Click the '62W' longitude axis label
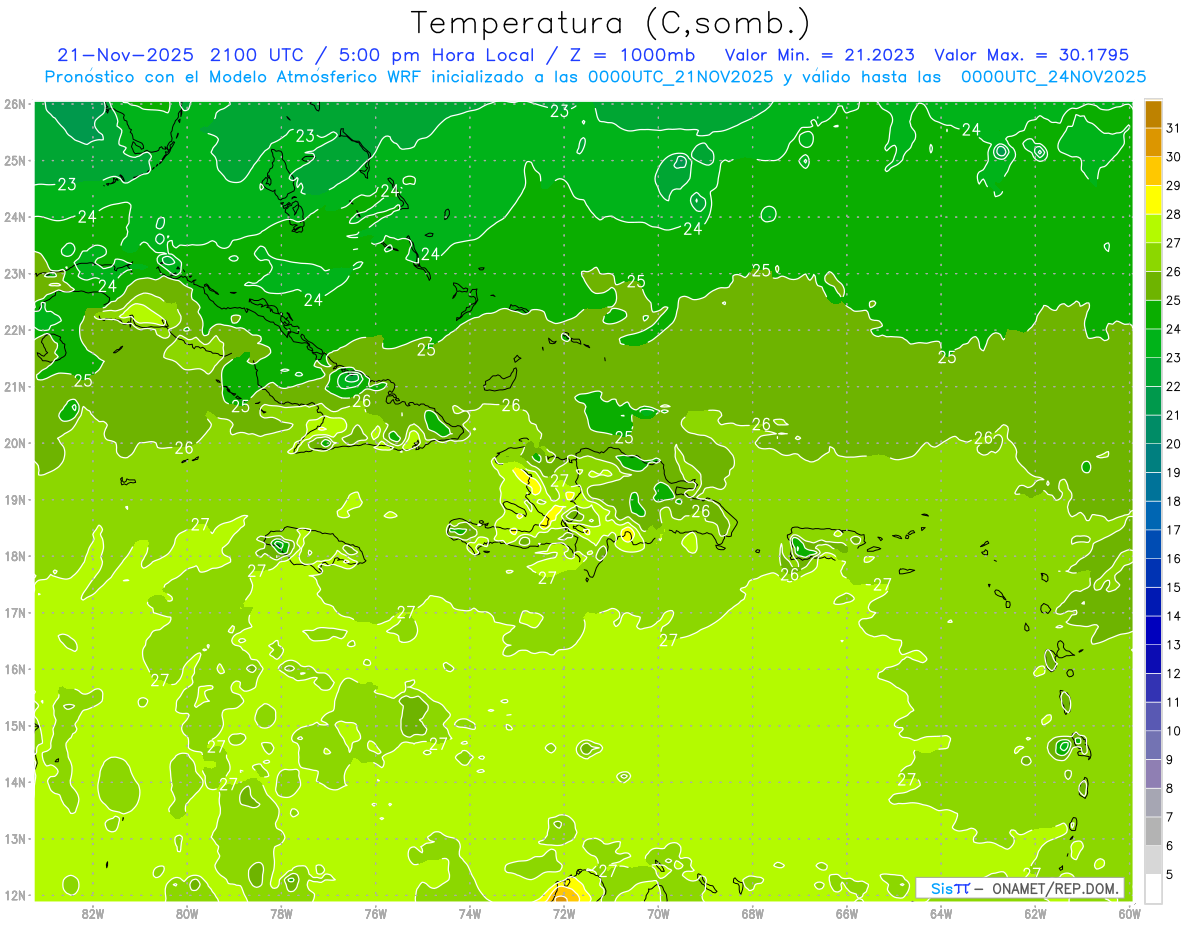 [x=1035, y=913]
